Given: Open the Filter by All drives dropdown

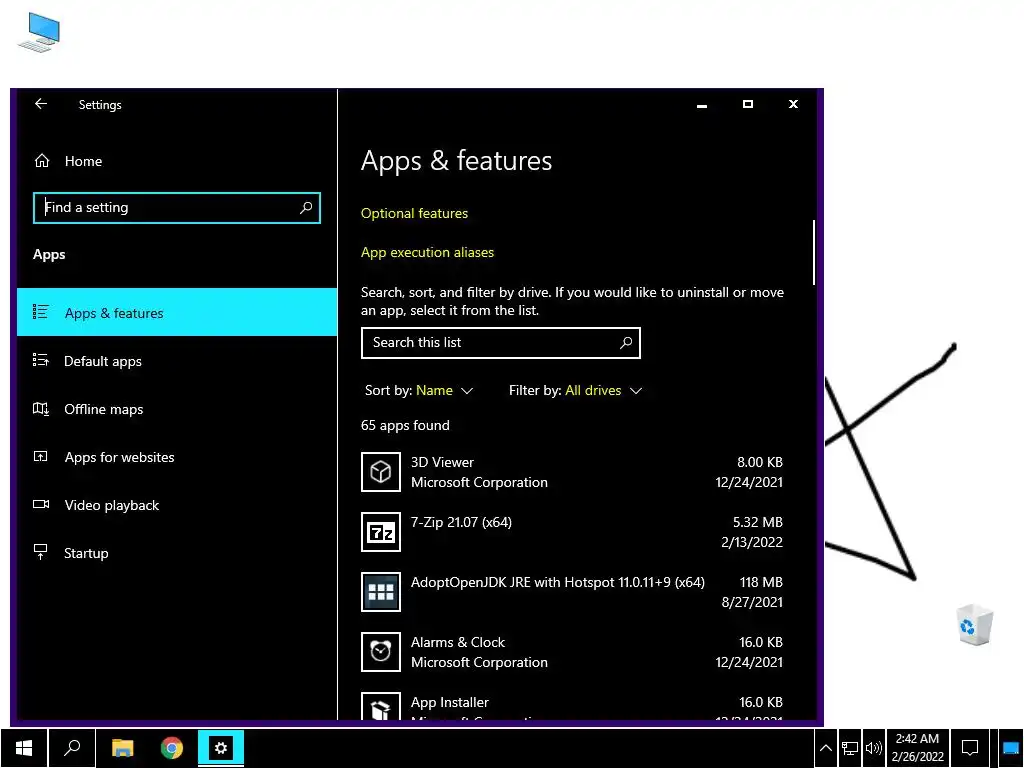Looking at the screenshot, I should click(x=575, y=391).
